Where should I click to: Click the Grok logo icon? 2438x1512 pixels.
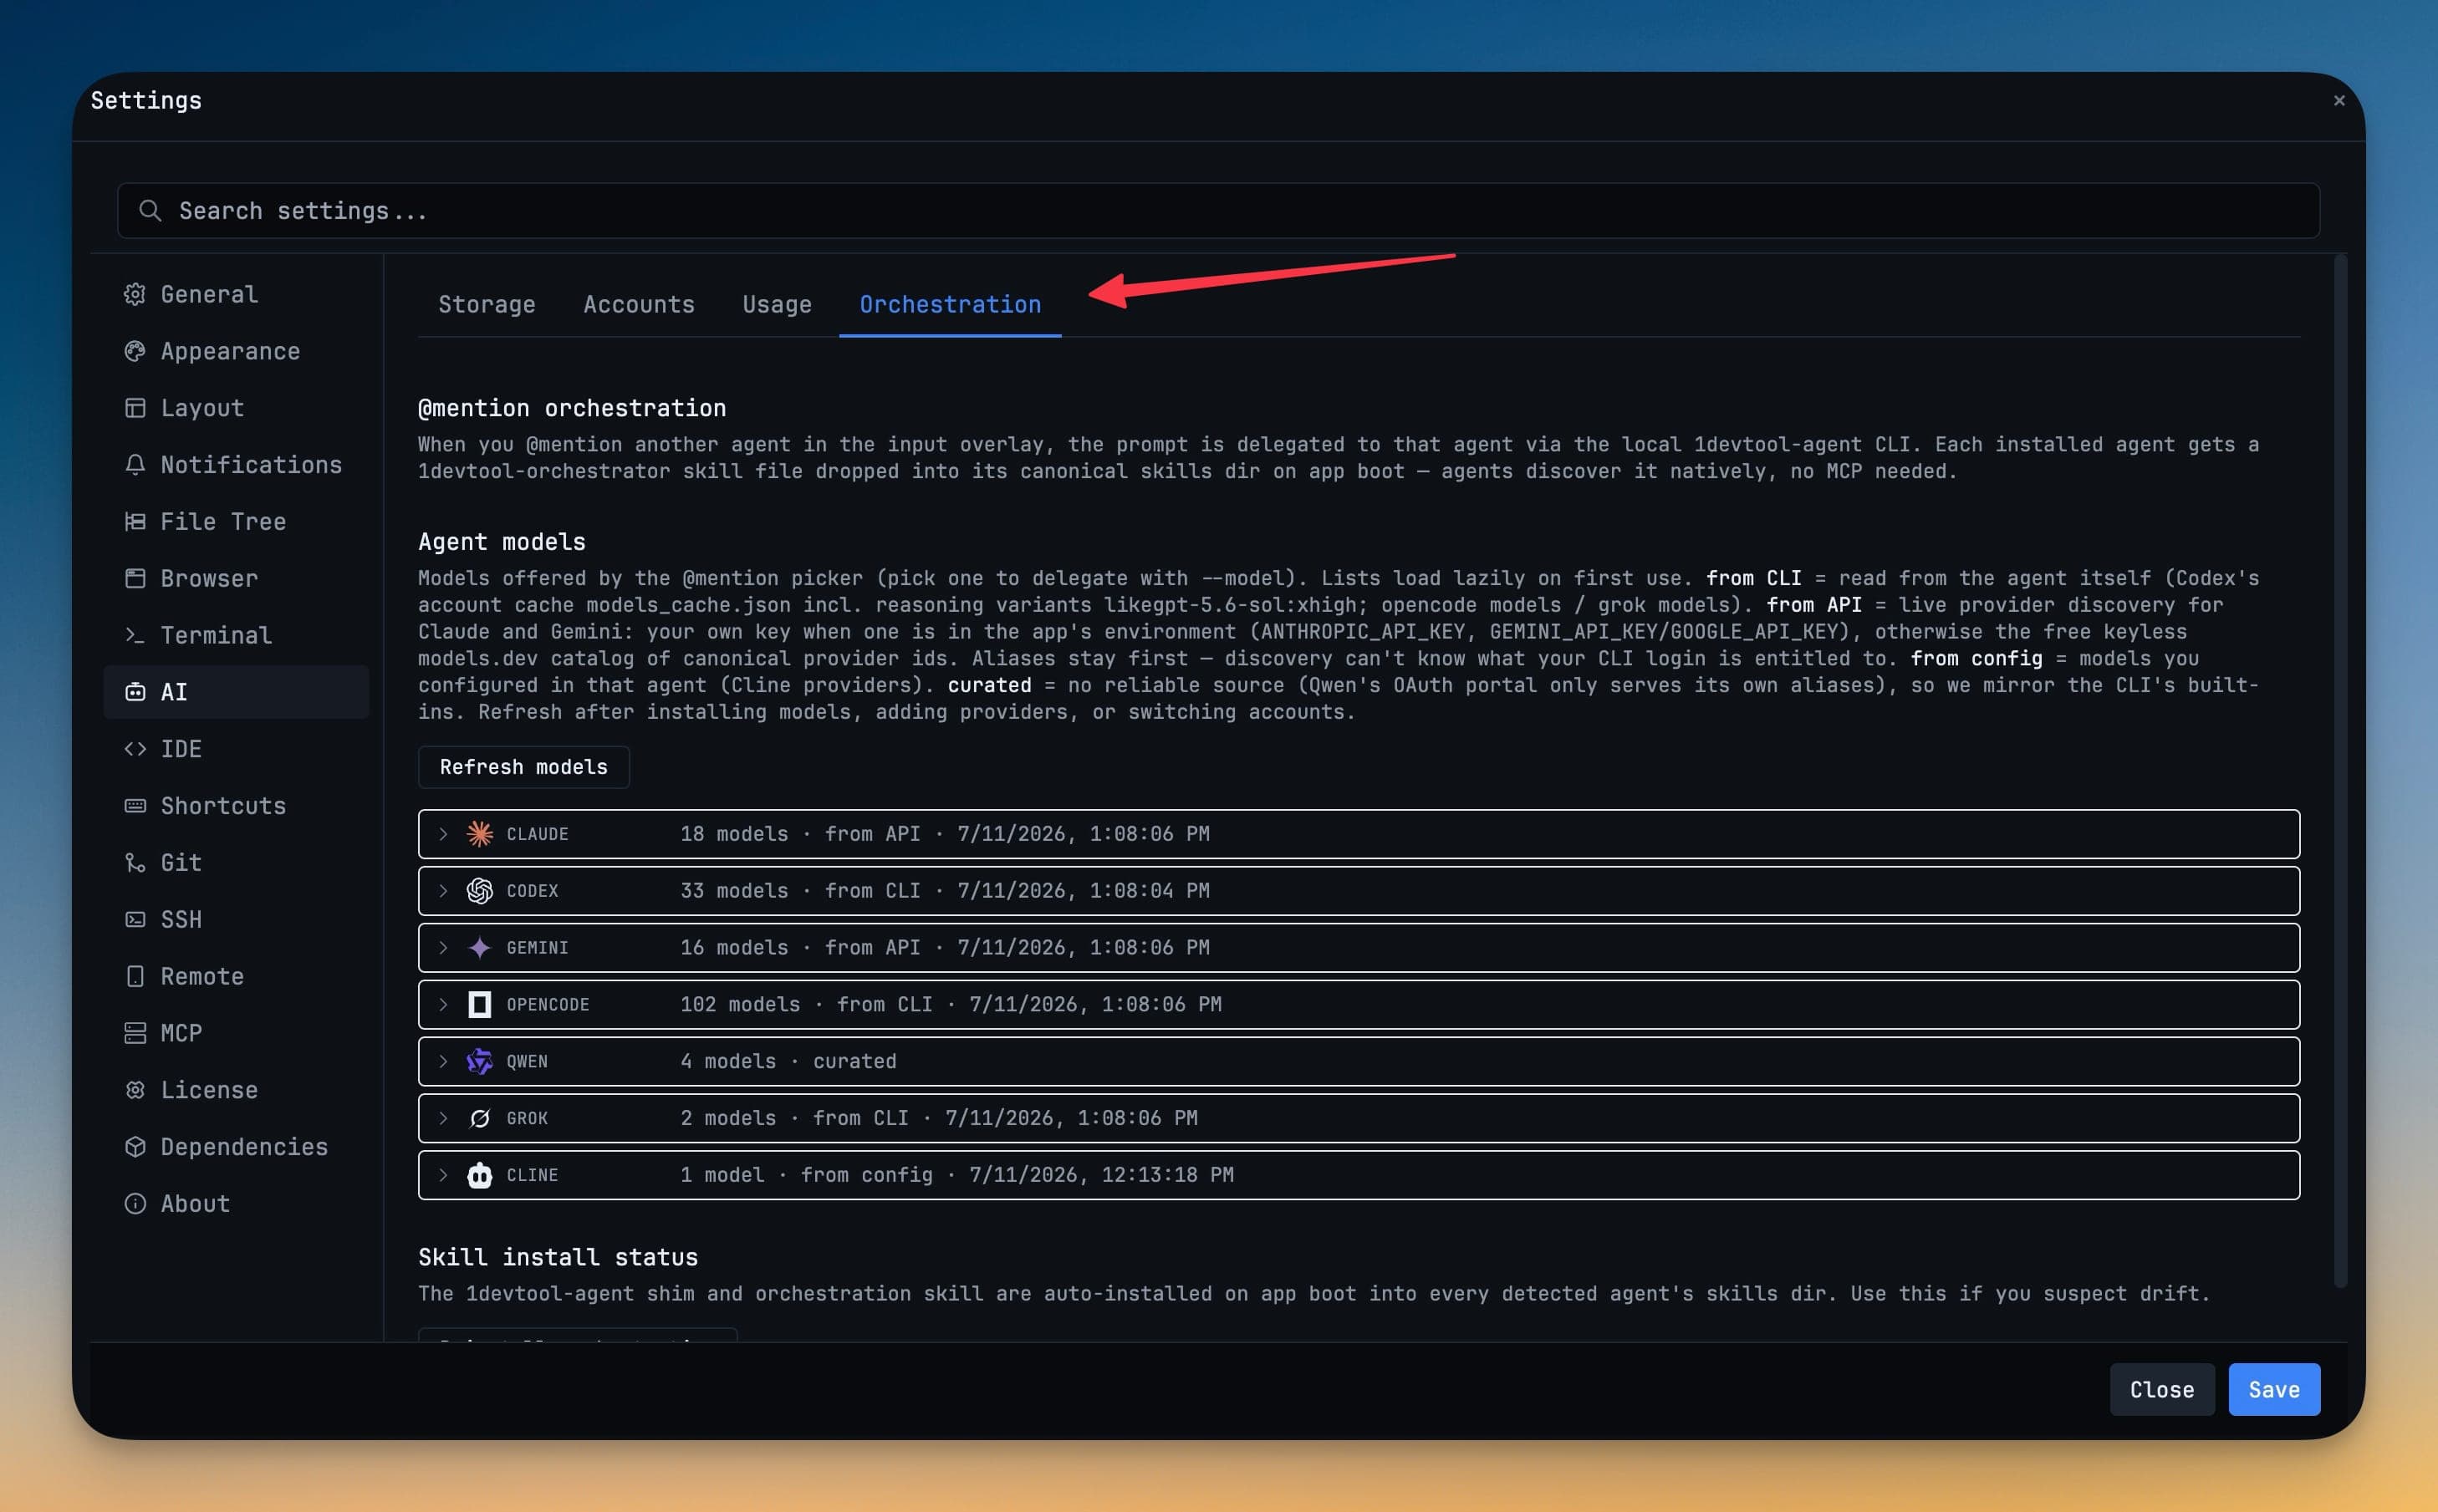pos(480,1118)
